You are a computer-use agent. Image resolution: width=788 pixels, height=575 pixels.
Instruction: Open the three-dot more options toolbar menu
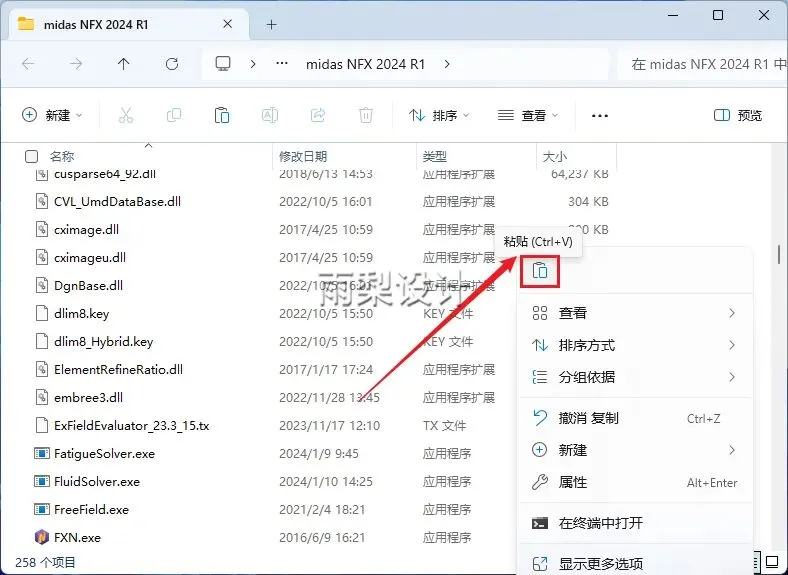(600, 116)
